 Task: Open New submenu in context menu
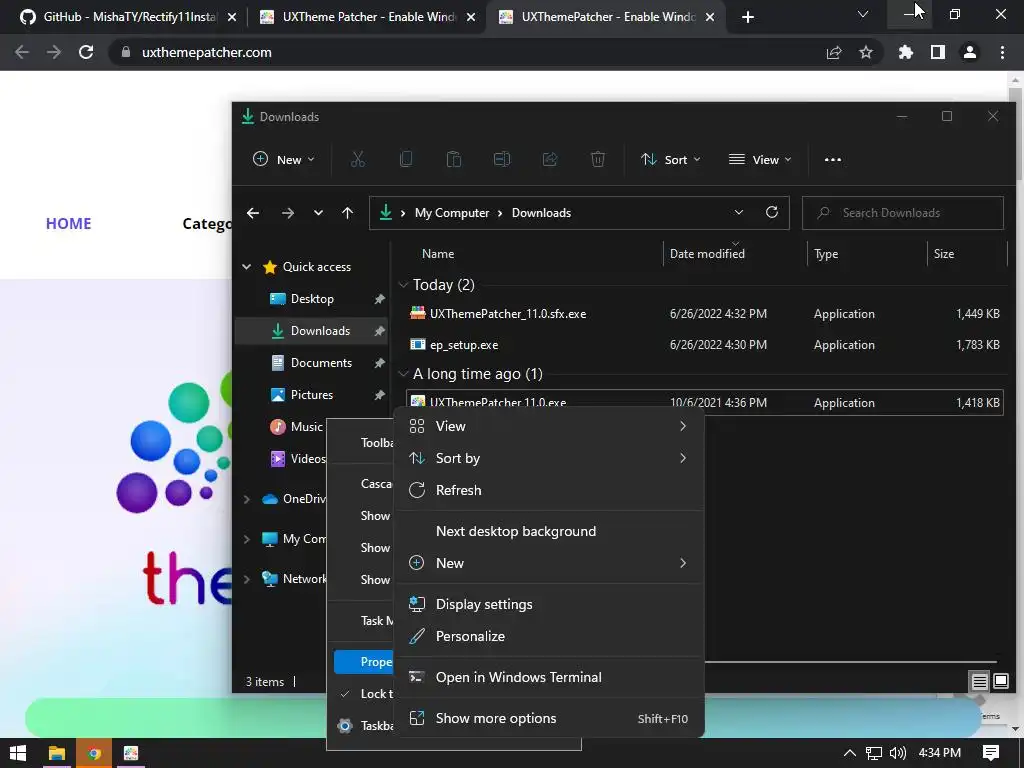tap(549, 563)
